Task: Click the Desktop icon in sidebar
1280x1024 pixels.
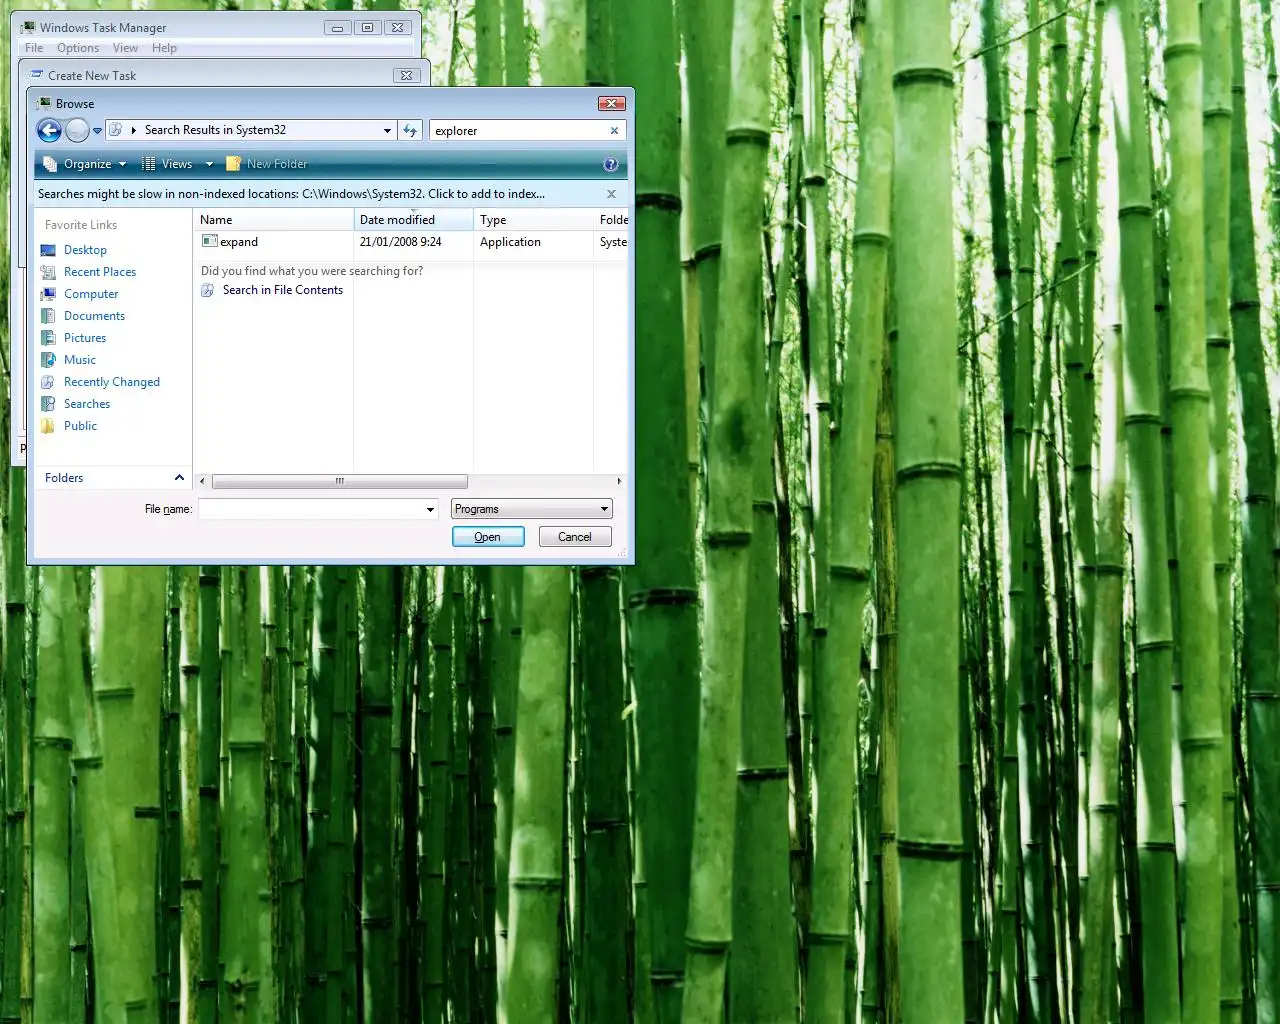Action: 48,250
